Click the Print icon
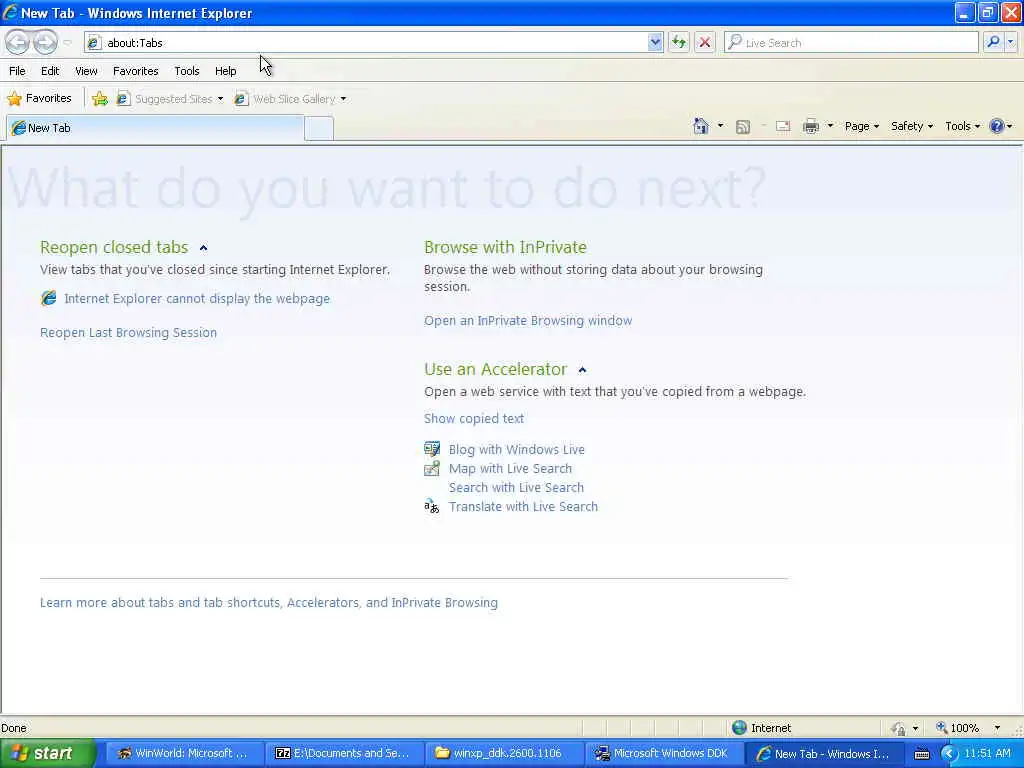Image resolution: width=1024 pixels, height=768 pixels. [x=810, y=126]
